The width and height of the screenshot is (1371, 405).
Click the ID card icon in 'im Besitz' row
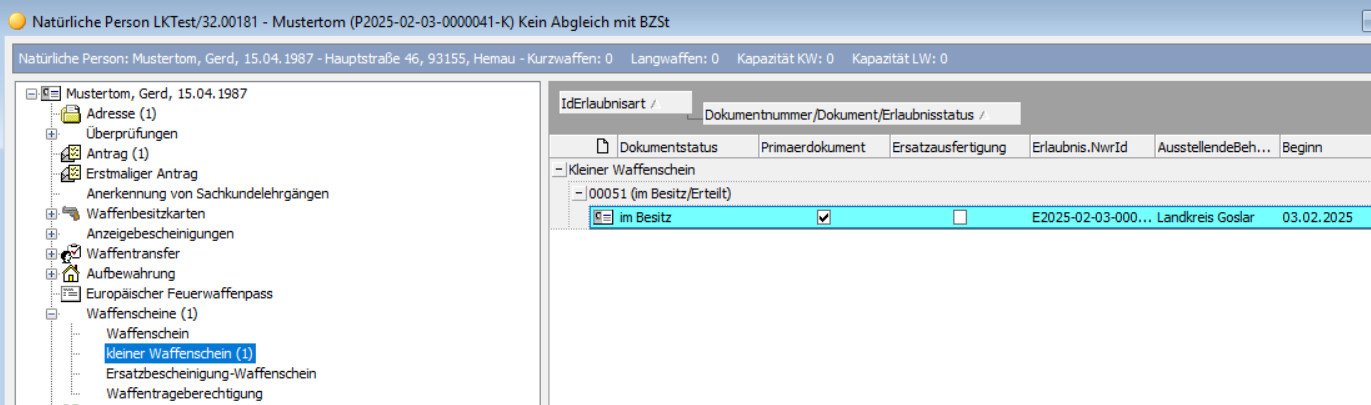pos(603,218)
